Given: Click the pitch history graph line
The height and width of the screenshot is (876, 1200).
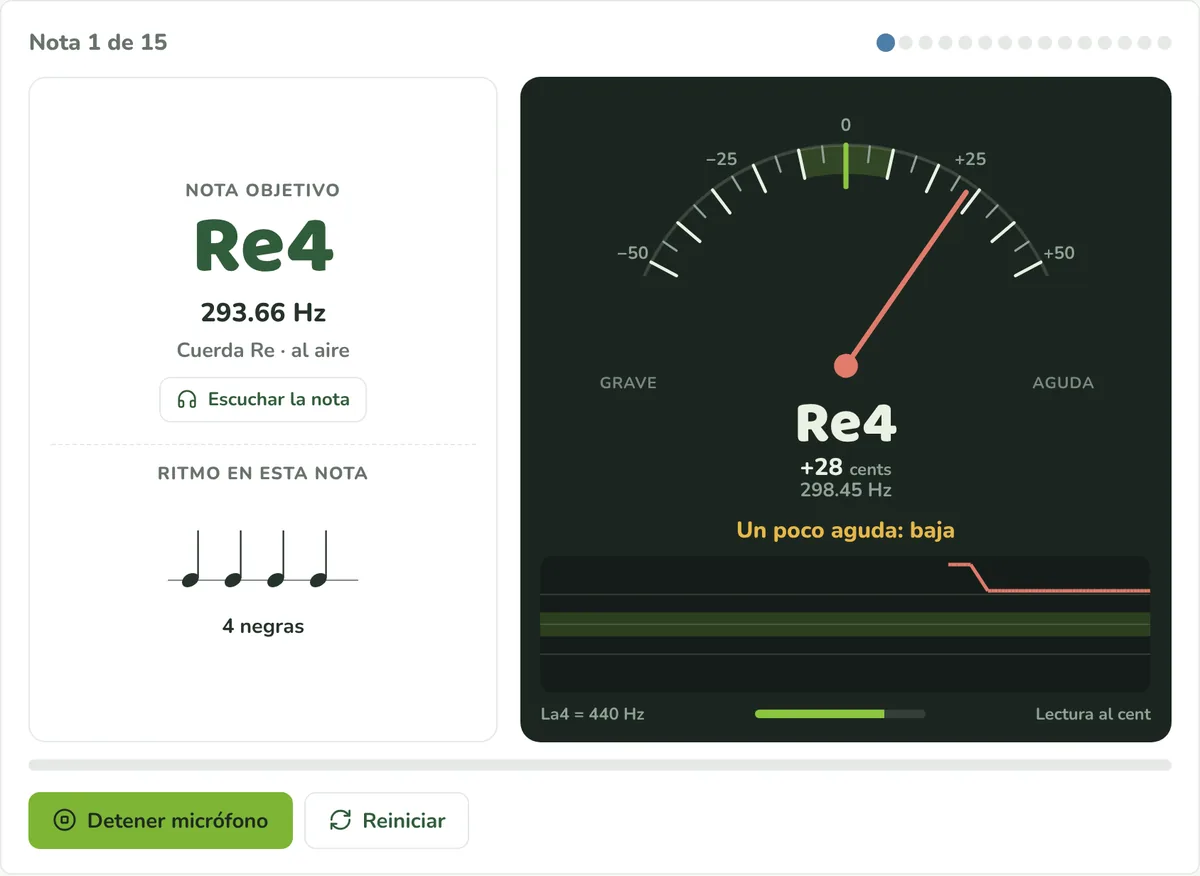Looking at the screenshot, I should [1048, 579].
